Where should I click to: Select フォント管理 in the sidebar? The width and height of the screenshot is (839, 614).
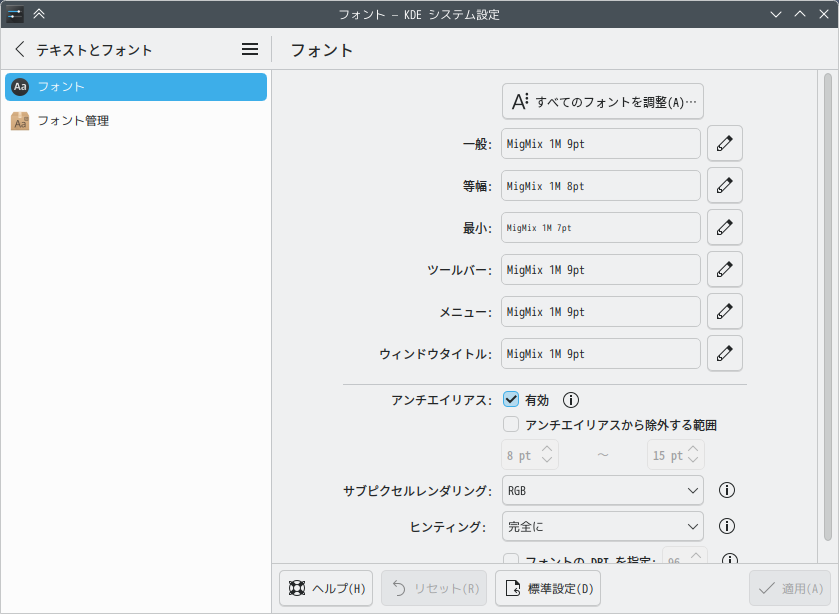click(73, 121)
